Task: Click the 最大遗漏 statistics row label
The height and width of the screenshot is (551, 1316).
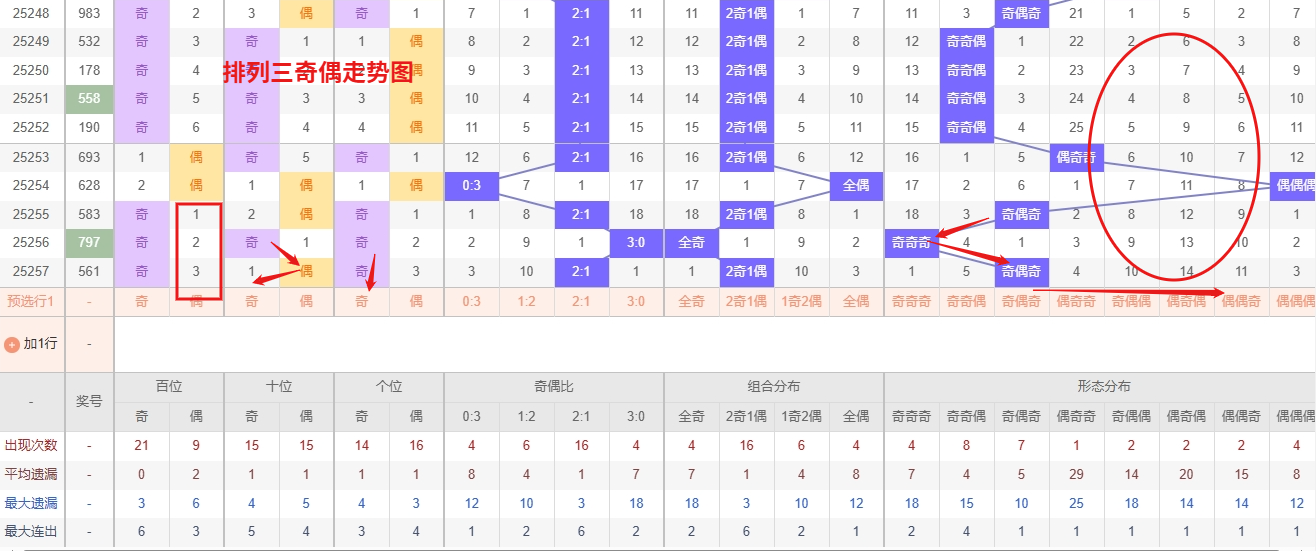Action: (x=32, y=503)
